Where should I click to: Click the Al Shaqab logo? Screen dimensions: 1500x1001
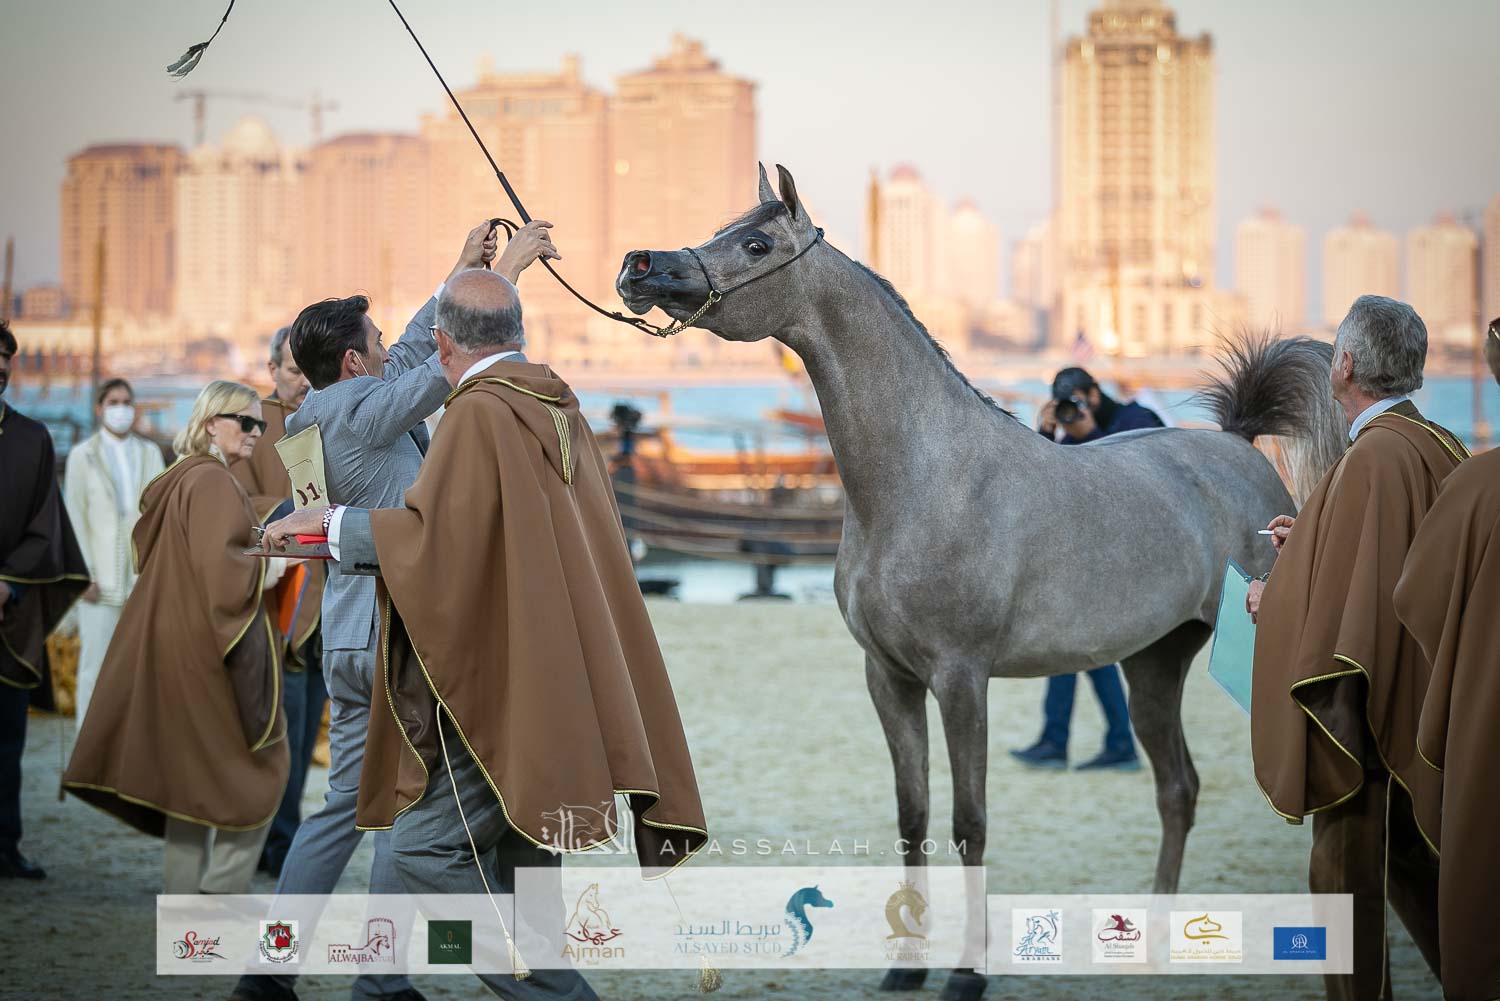point(1119,937)
